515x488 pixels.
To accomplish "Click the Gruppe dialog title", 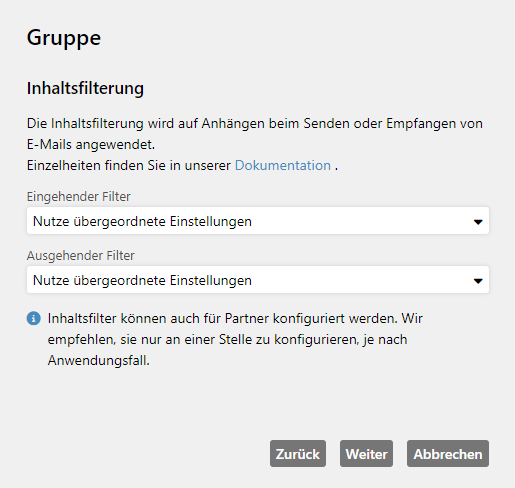I will pyautogui.click(x=64, y=38).
